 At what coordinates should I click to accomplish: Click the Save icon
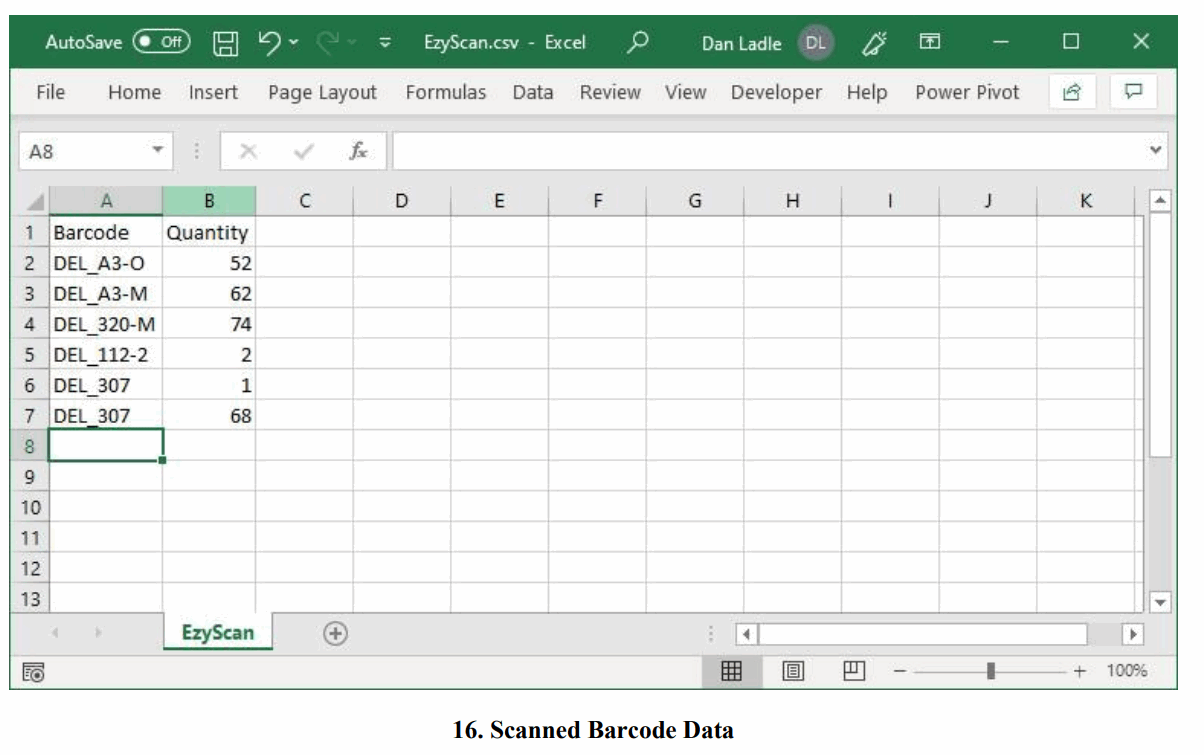pyautogui.click(x=227, y=42)
